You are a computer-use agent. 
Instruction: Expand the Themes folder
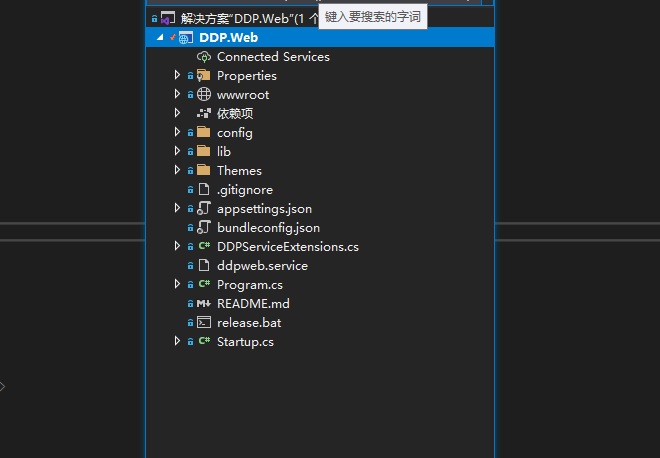(x=178, y=171)
